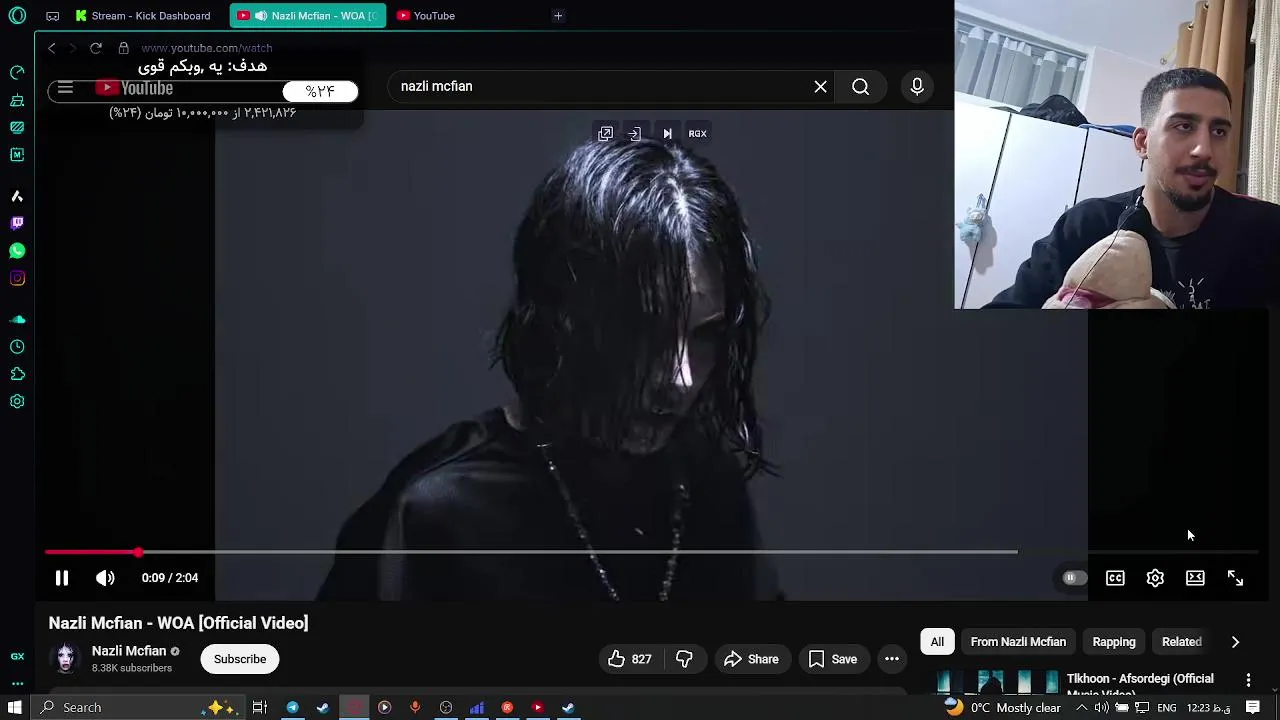Open the Tikhoon - Afsordegi suggested video
Viewport: 1280px width, 720px height.
1140,681
